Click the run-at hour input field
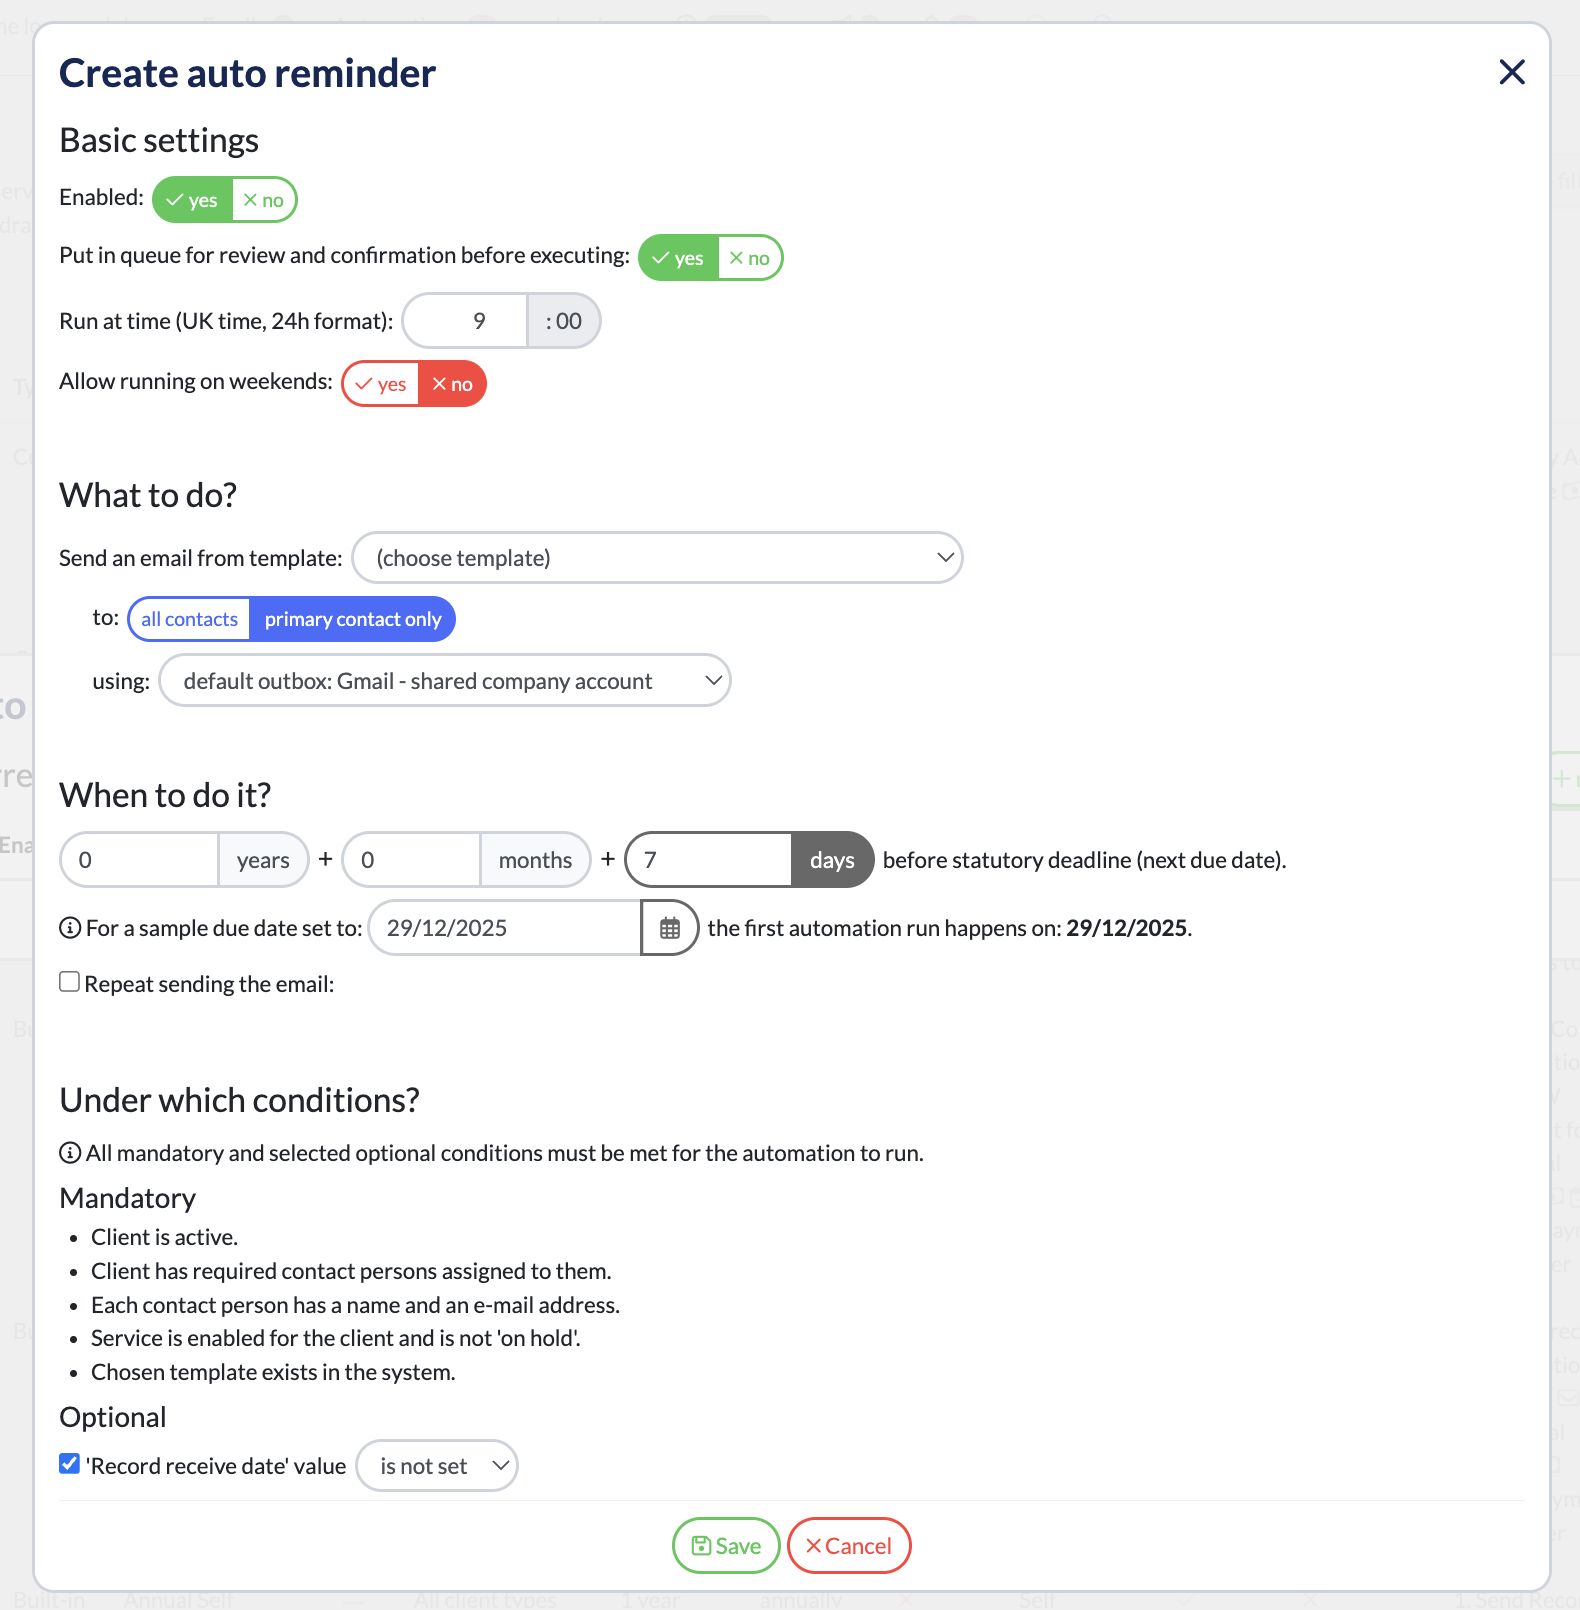Screen dimensions: 1580x1610 tap(467, 322)
